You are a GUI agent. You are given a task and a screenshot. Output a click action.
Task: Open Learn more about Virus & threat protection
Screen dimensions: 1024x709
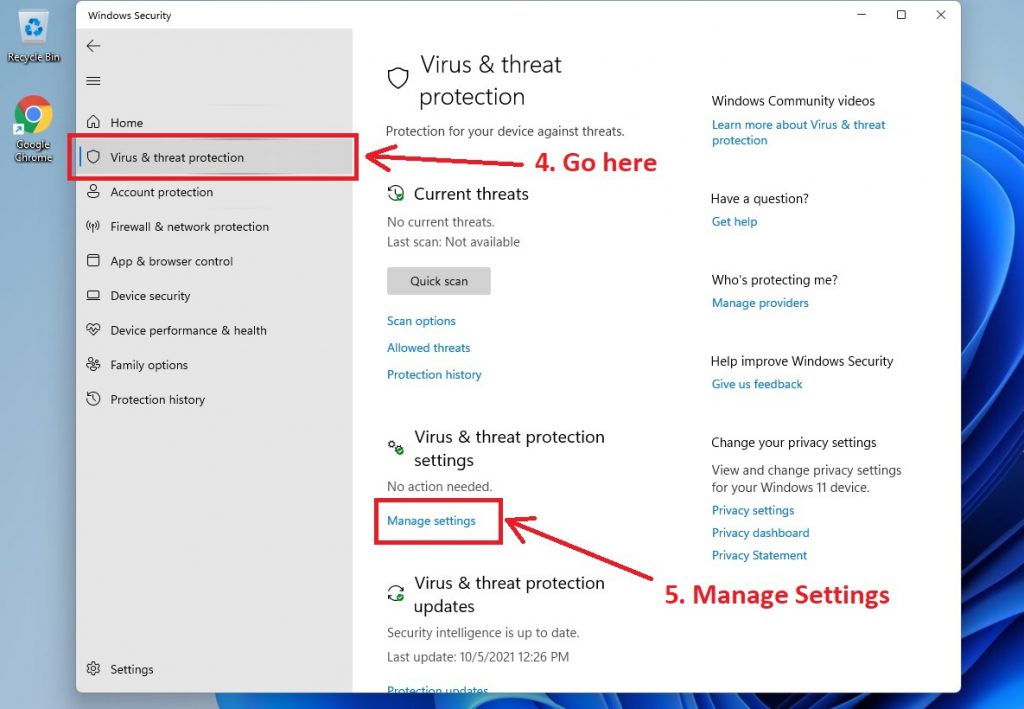coord(798,133)
